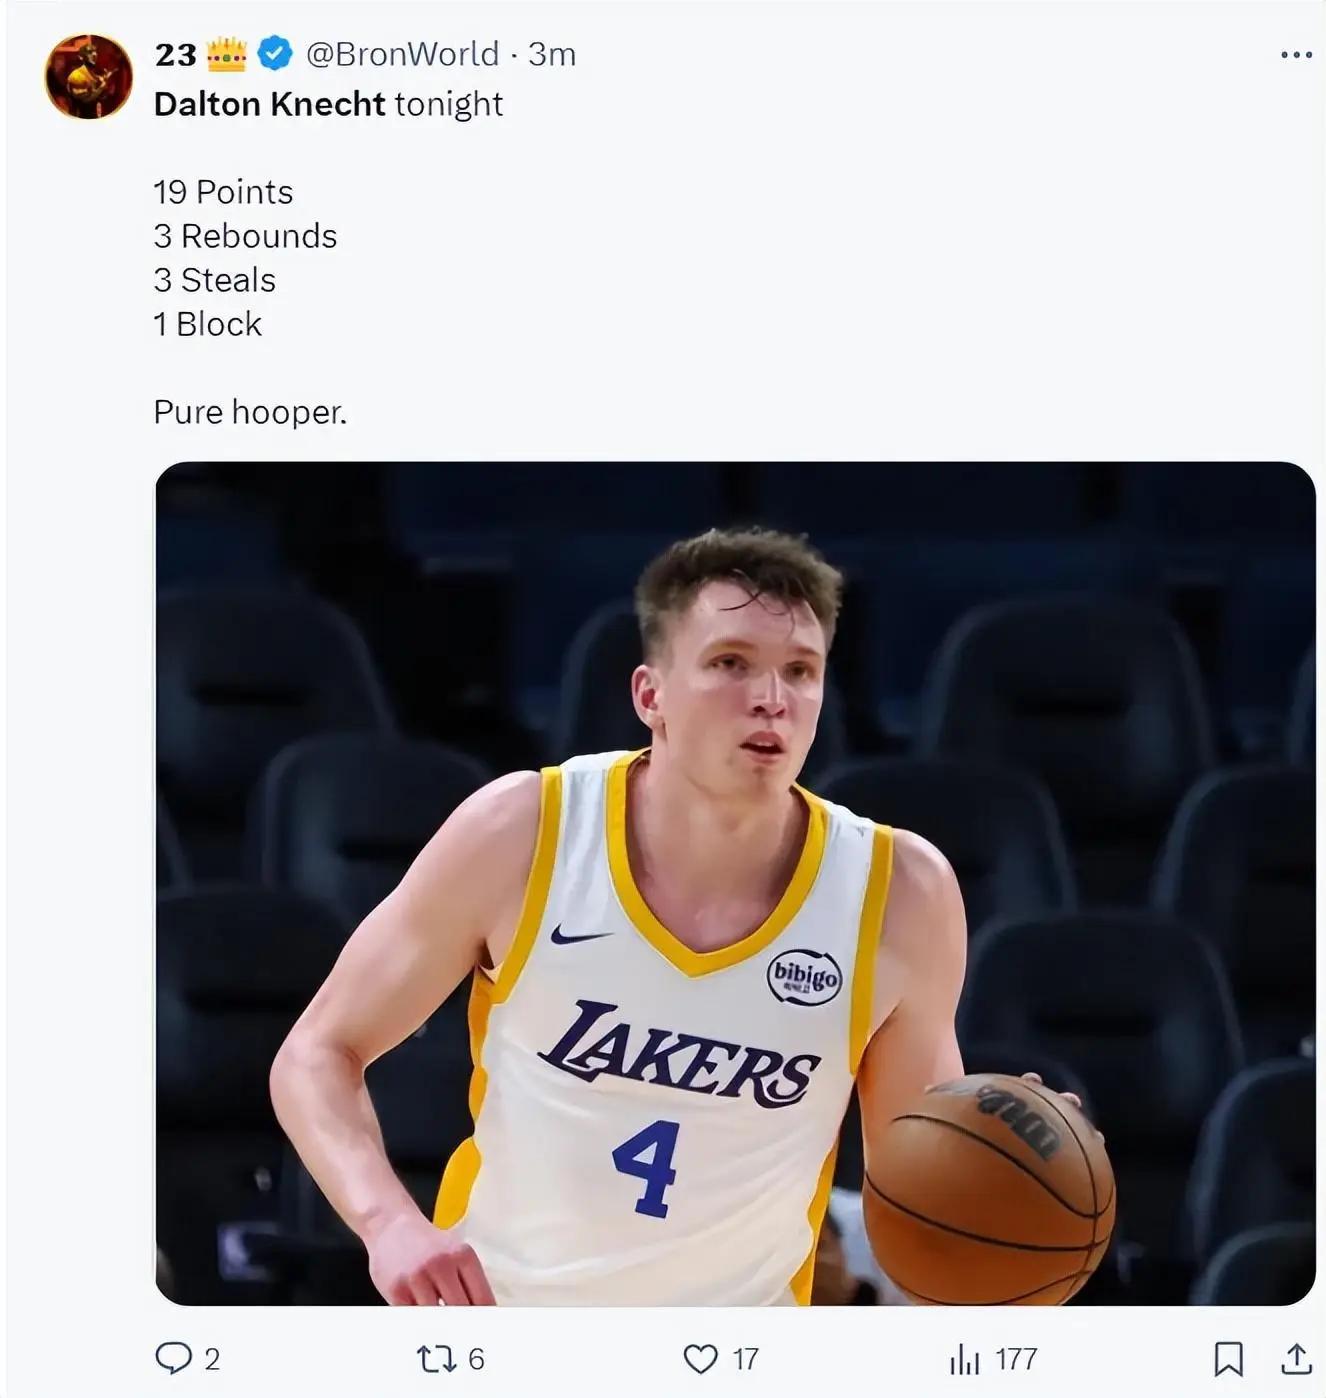The height and width of the screenshot is (1398, 1326).
Task: Click the like count of 17
Action: 745,1359
